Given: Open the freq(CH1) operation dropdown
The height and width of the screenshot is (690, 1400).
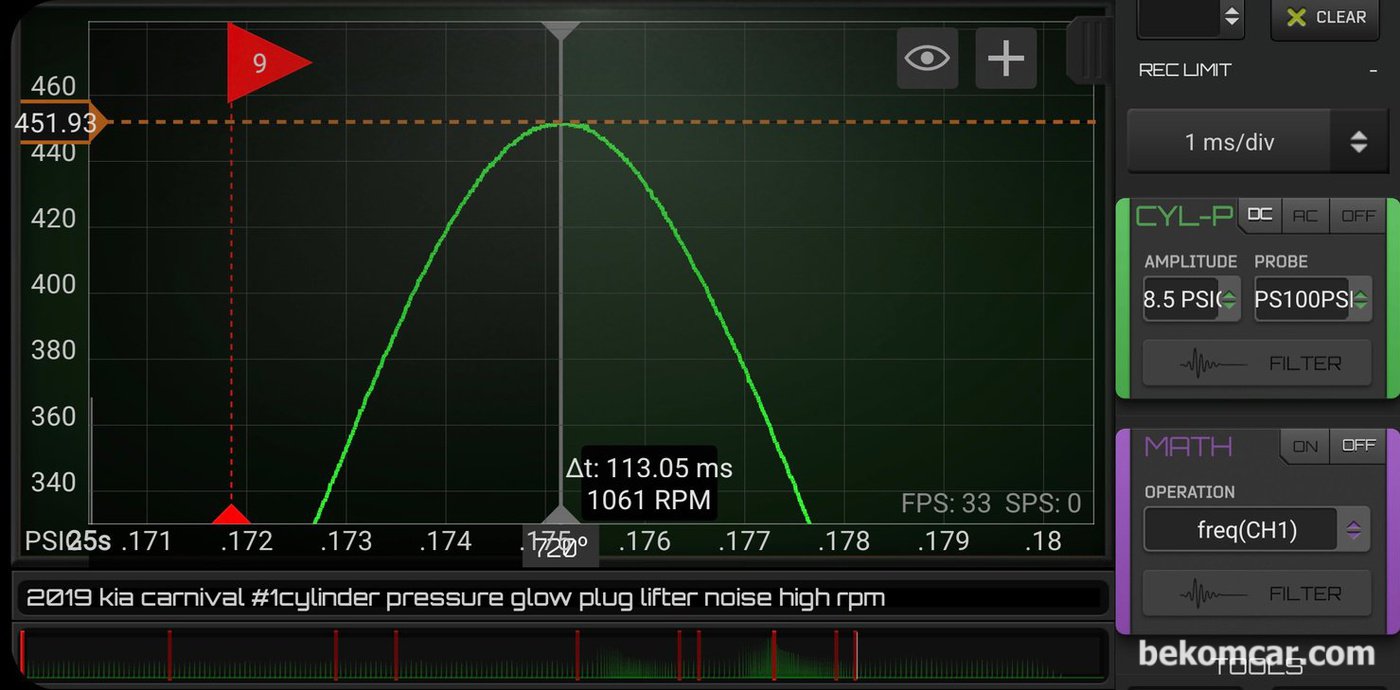Looking at the screenshot, I should (x=1255, y=529).
